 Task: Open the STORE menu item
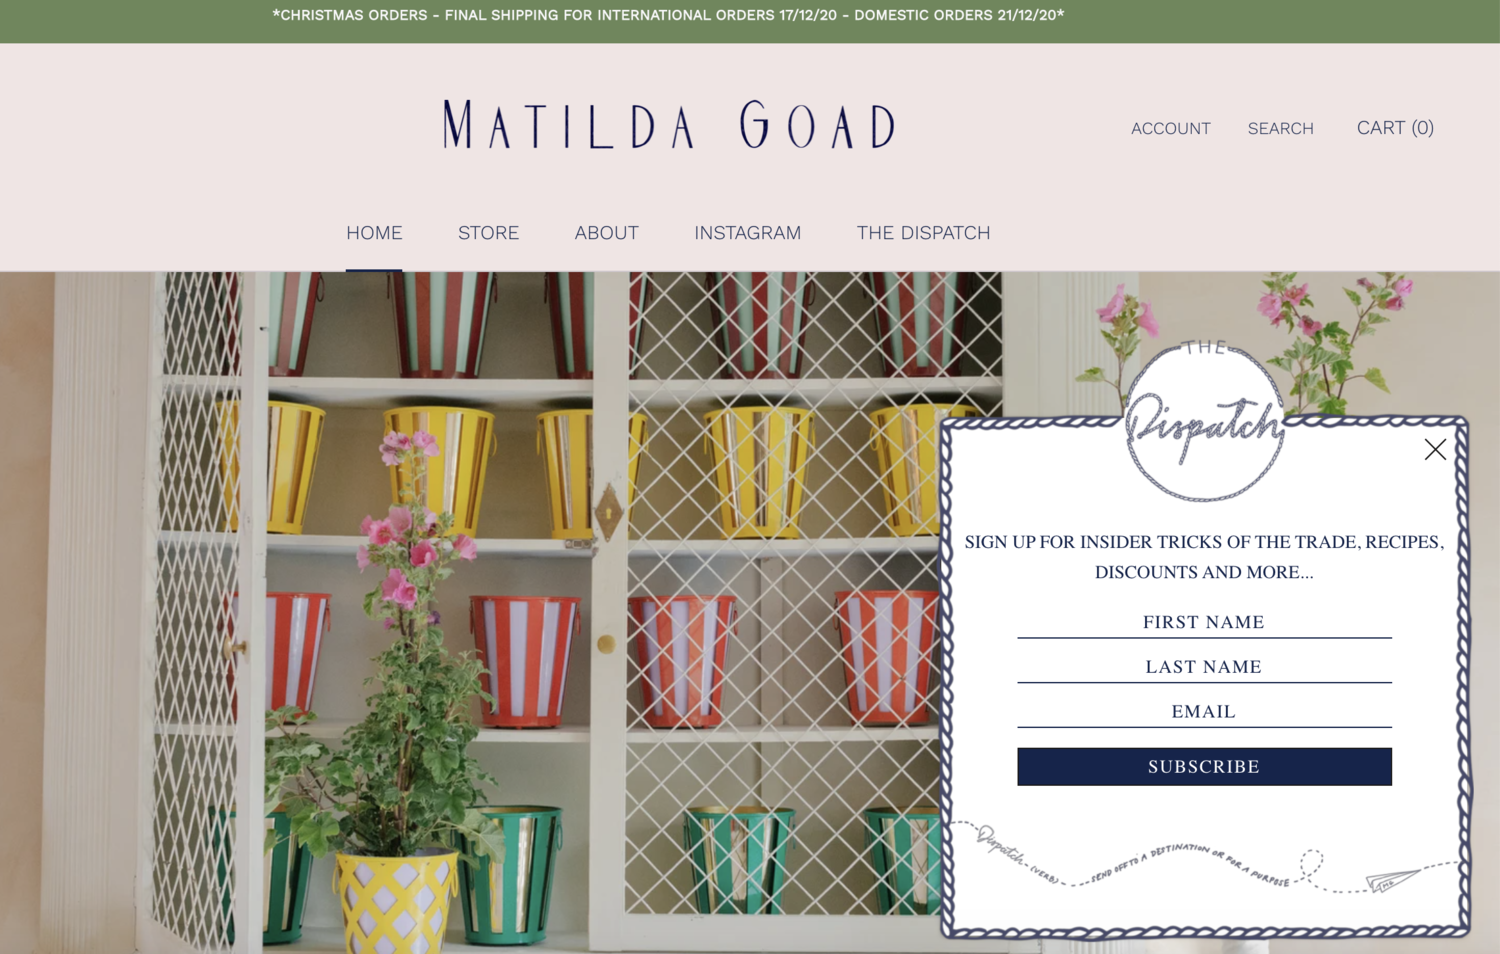coord(488,233)
